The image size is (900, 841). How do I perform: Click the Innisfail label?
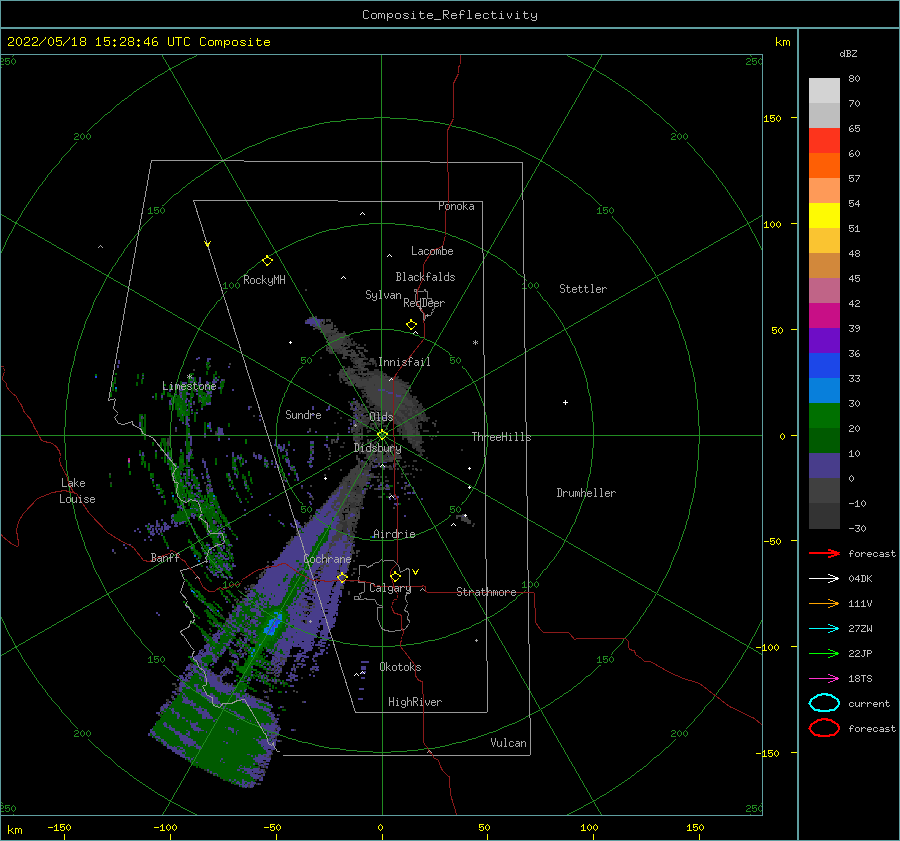[404, 362]
